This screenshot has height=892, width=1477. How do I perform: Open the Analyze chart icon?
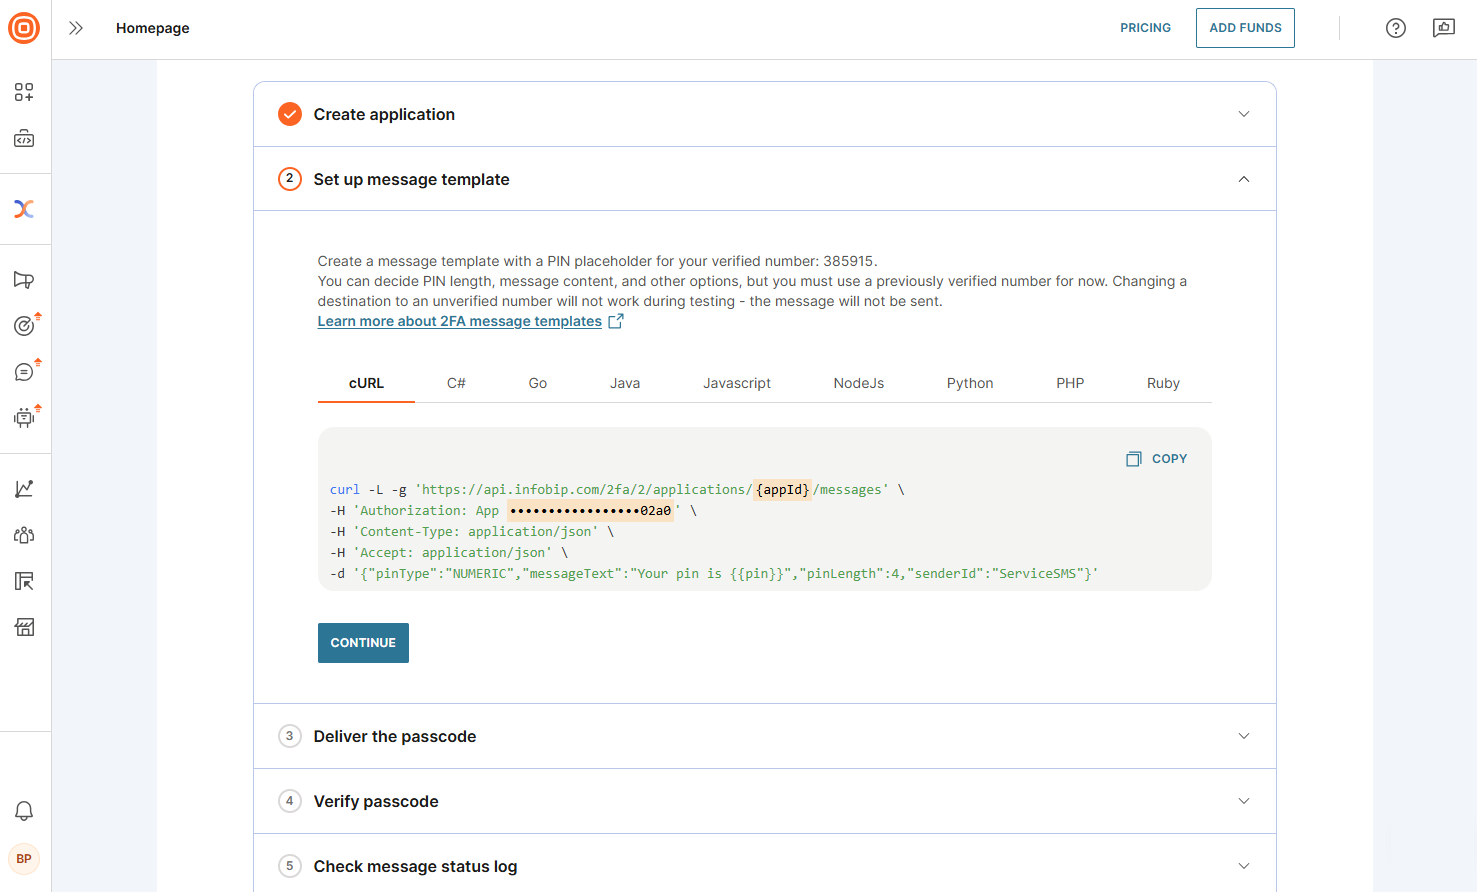pos(24,489)
